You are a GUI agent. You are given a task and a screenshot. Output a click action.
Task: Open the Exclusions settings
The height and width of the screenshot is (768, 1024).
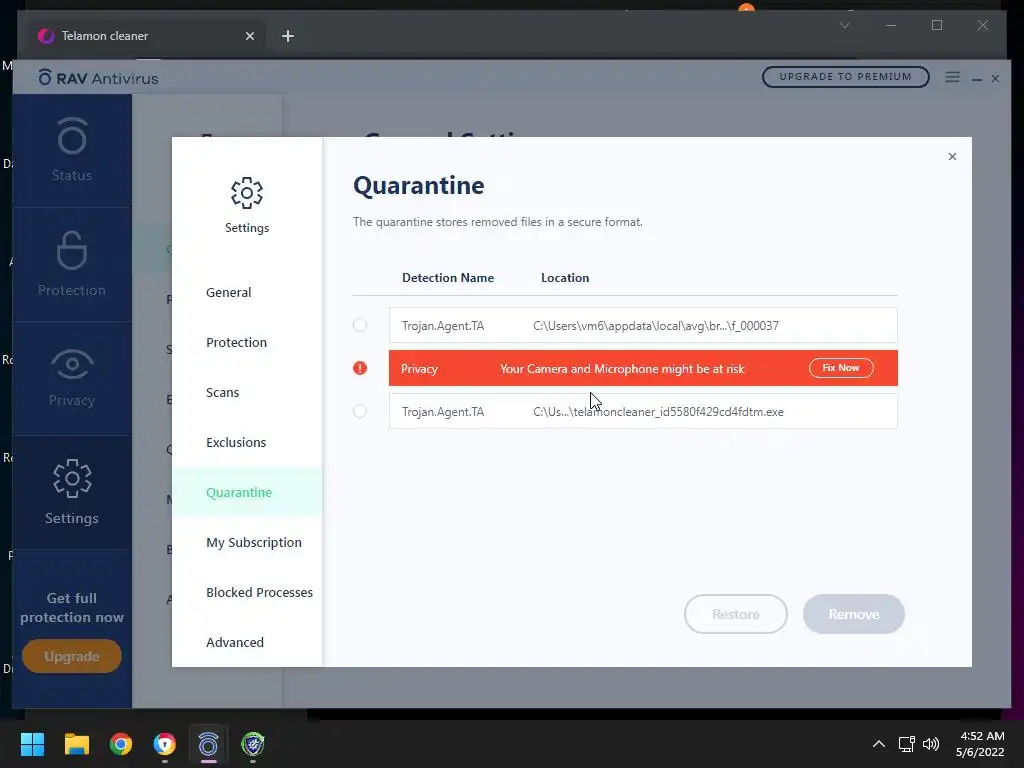tap(236, 443)
